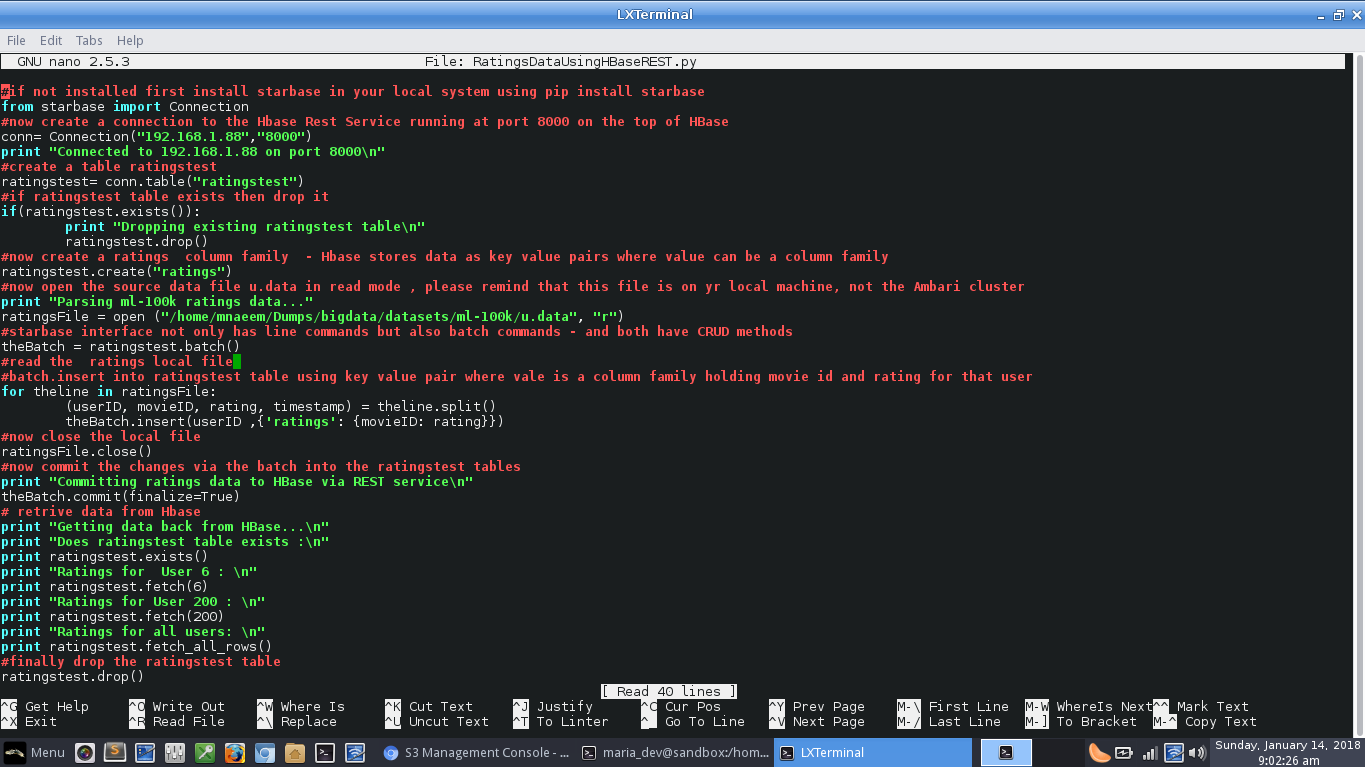Click the 'ratingsFile.close()' line
Image resolution: width=1365 pixels, height=767 pixels.
(x=77, y=451)
